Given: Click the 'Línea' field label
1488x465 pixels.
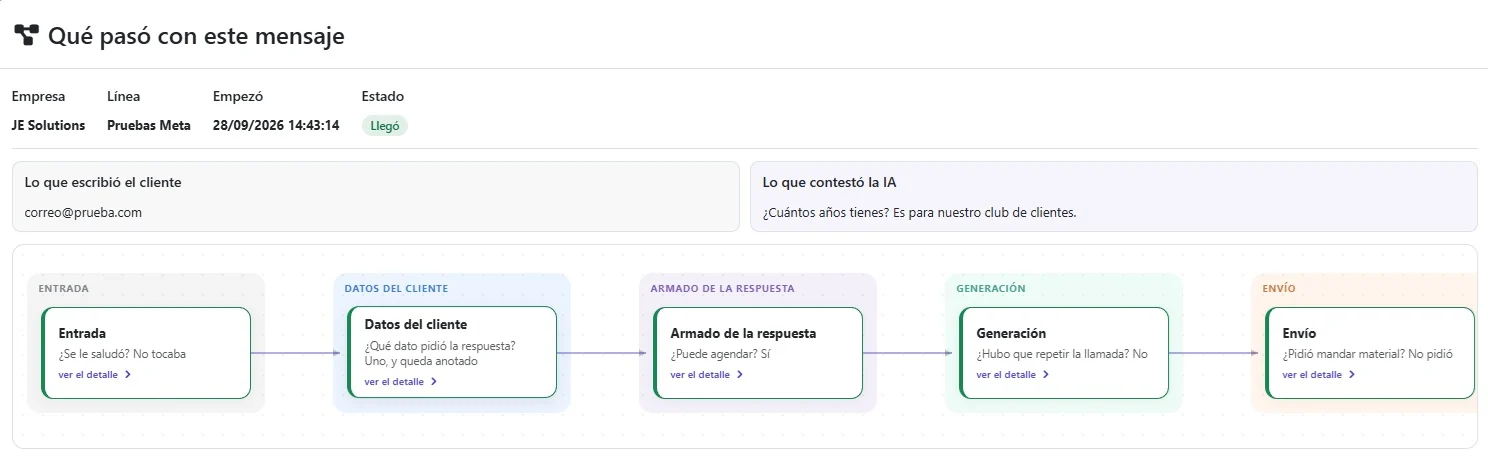Looking at the screenshot, I should click(124, 97).
